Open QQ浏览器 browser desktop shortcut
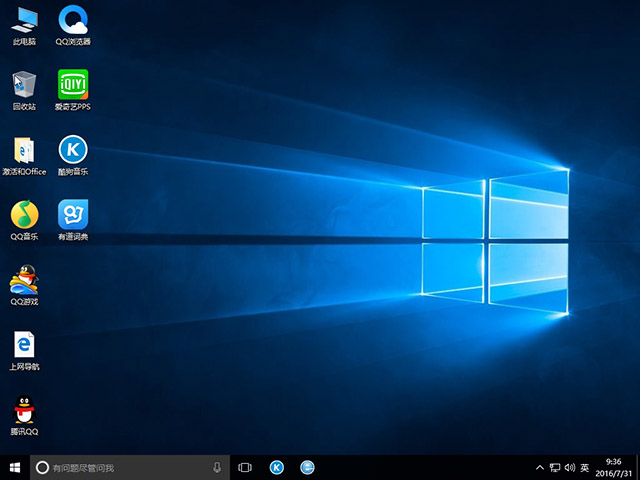The height and width of the screenshot is (480, 640). coord(72,20)
